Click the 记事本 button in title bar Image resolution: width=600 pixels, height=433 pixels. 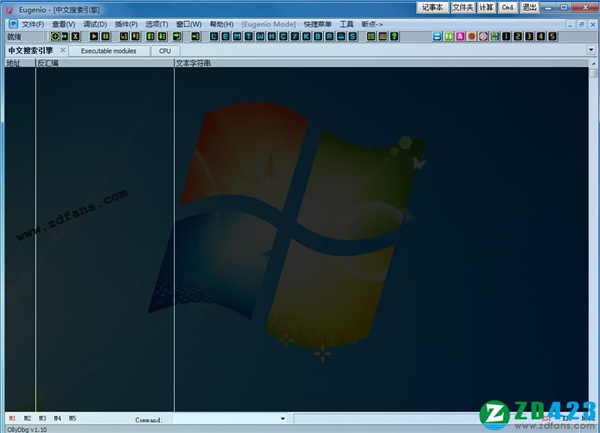point(432,7)
